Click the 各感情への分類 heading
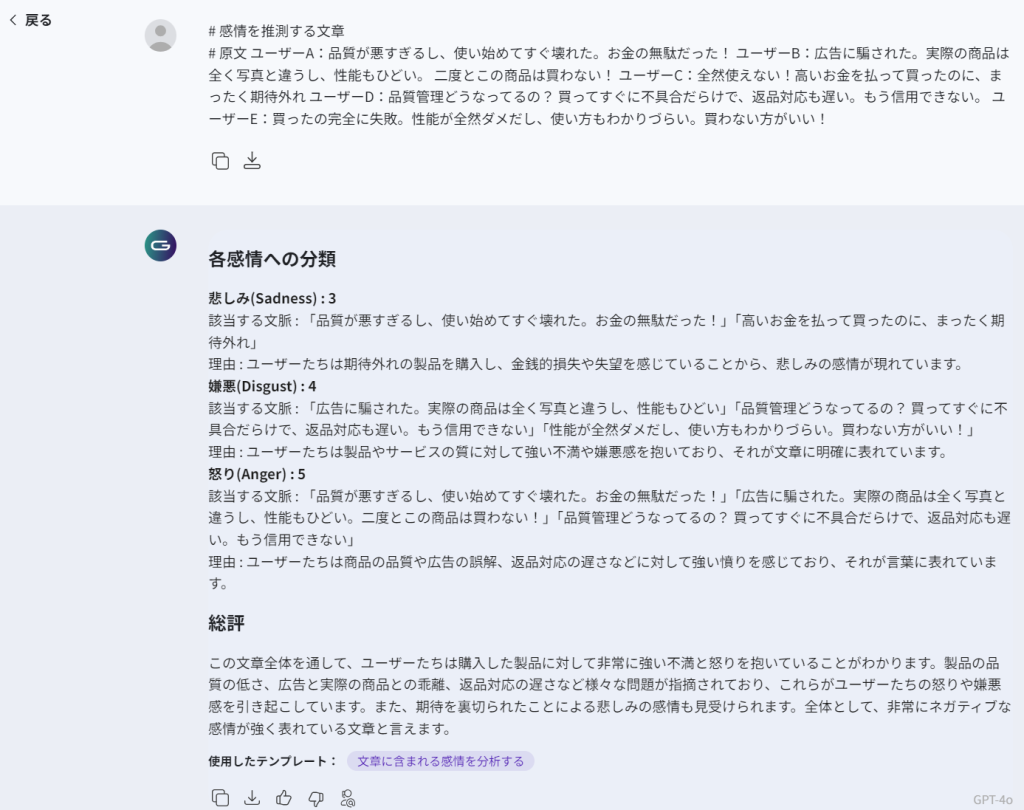 pyautogui.click(x=272, y=259)
